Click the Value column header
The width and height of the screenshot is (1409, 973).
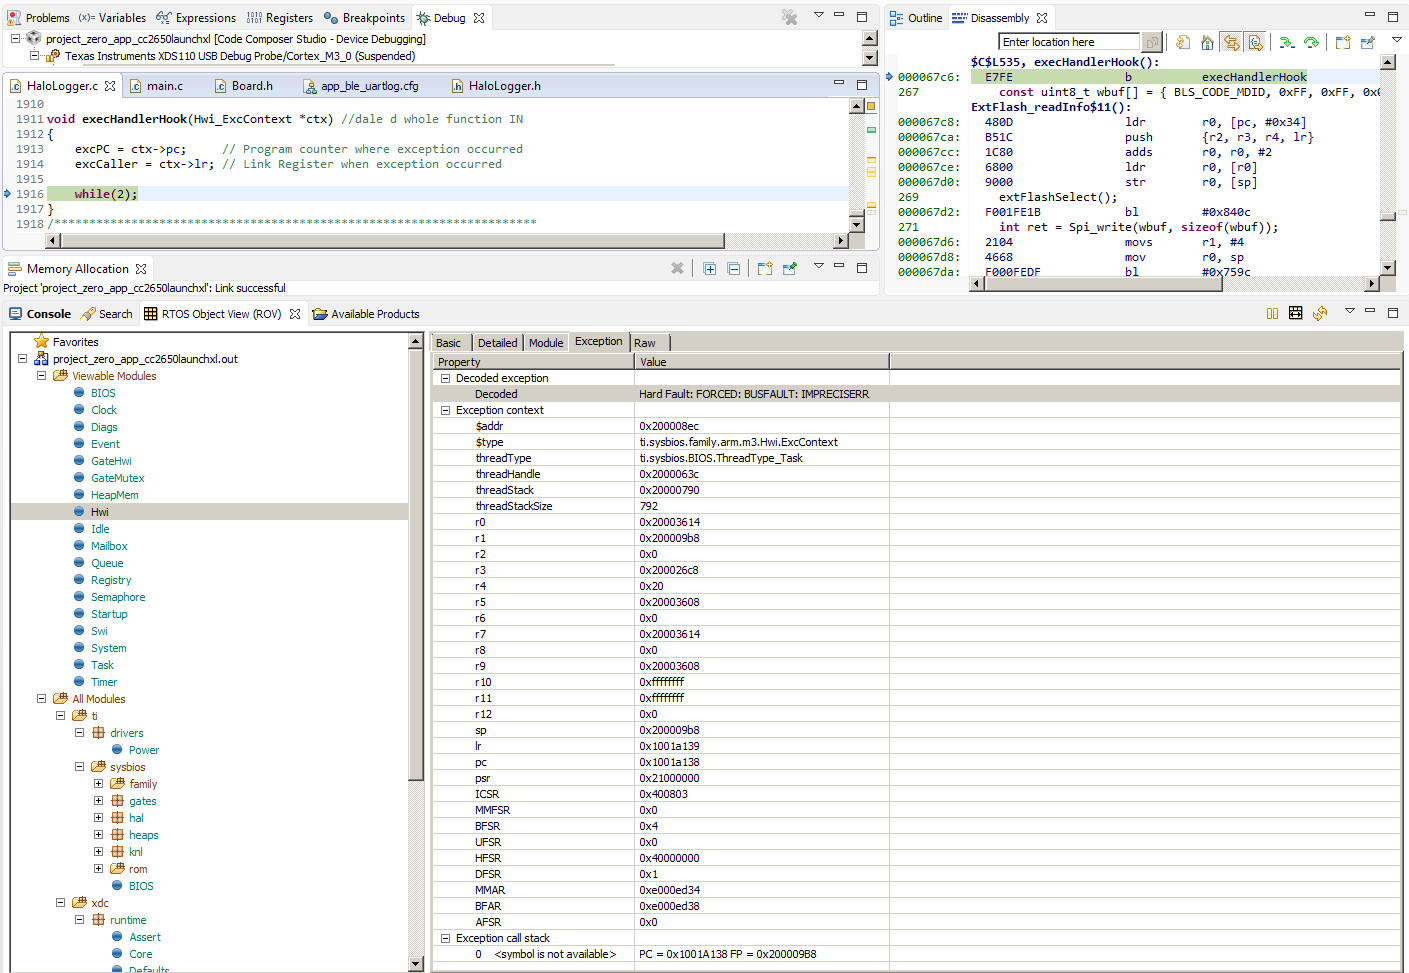[762, 362]
